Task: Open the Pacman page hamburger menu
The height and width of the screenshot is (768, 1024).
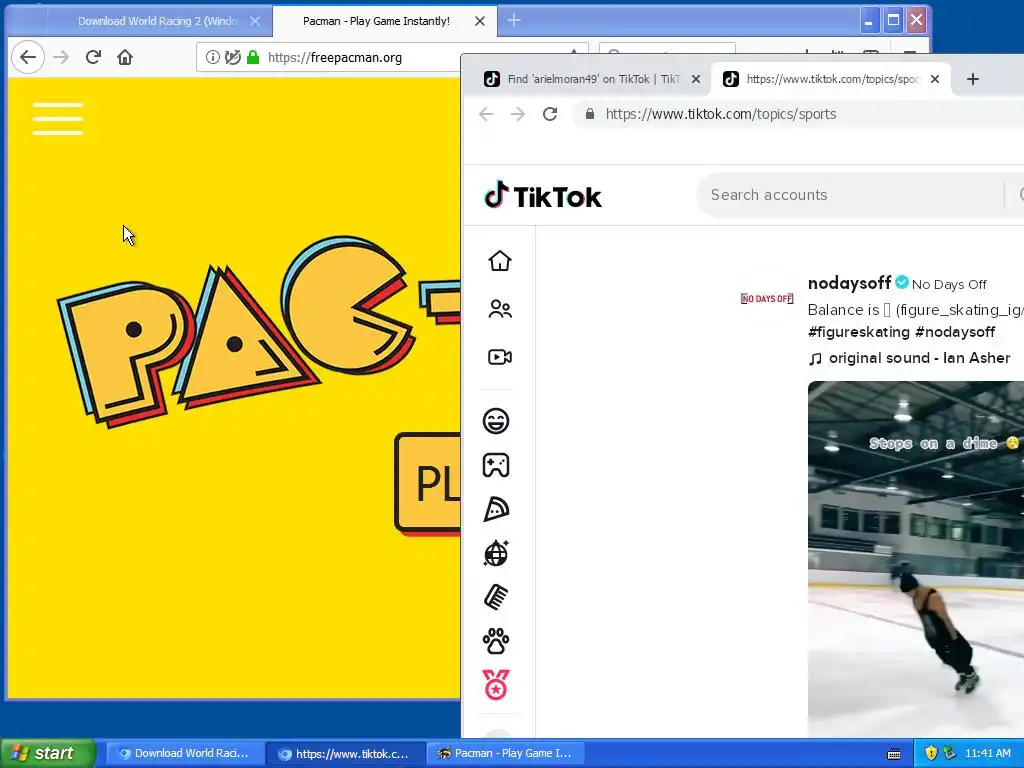Action: coord(57,119)
